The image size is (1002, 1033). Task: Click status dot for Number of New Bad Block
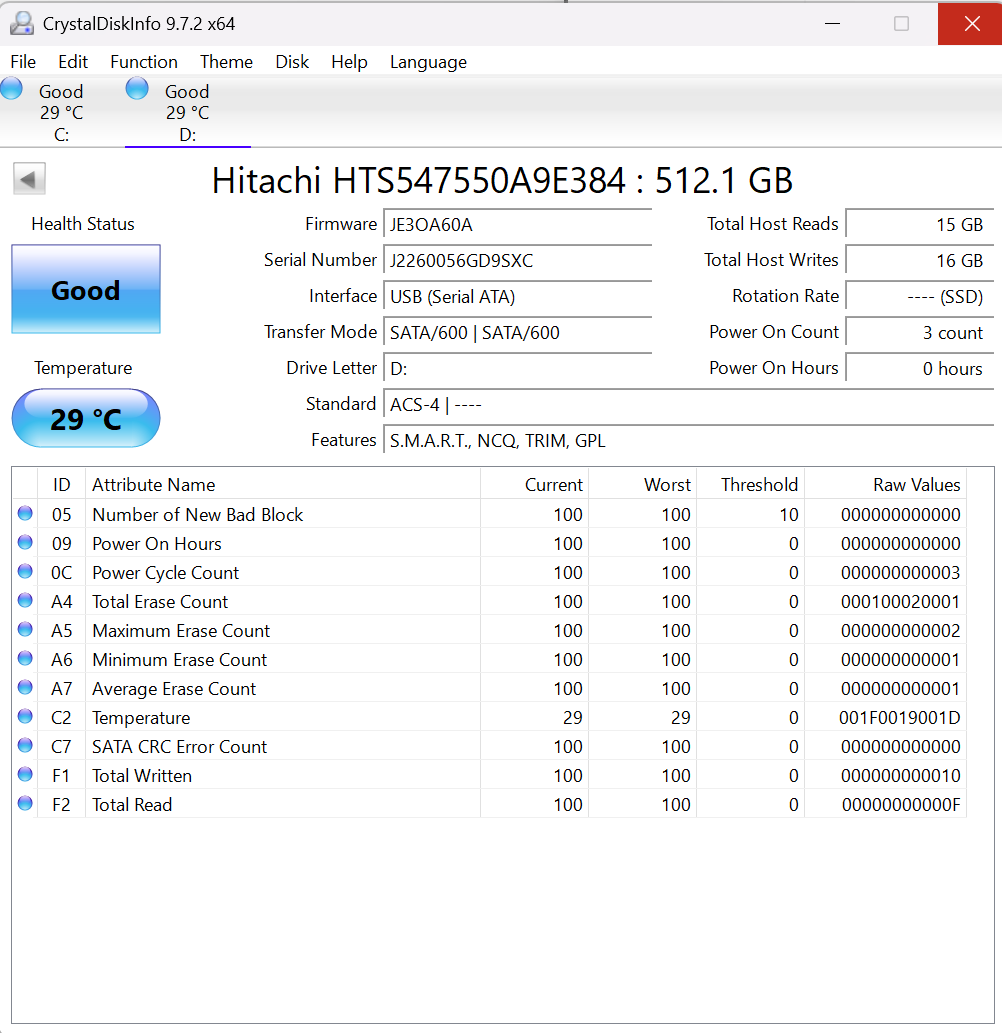point(25,513)
